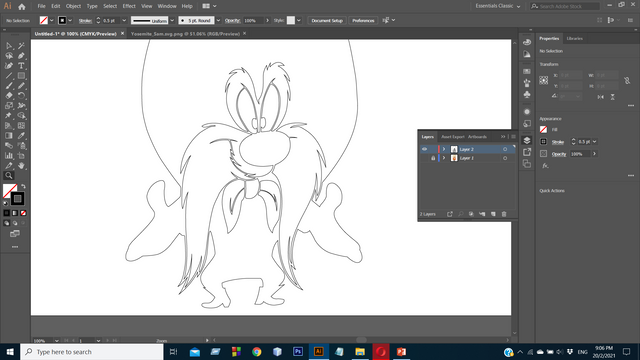
Task: Open the Effect menu
Action: point(129,6)
